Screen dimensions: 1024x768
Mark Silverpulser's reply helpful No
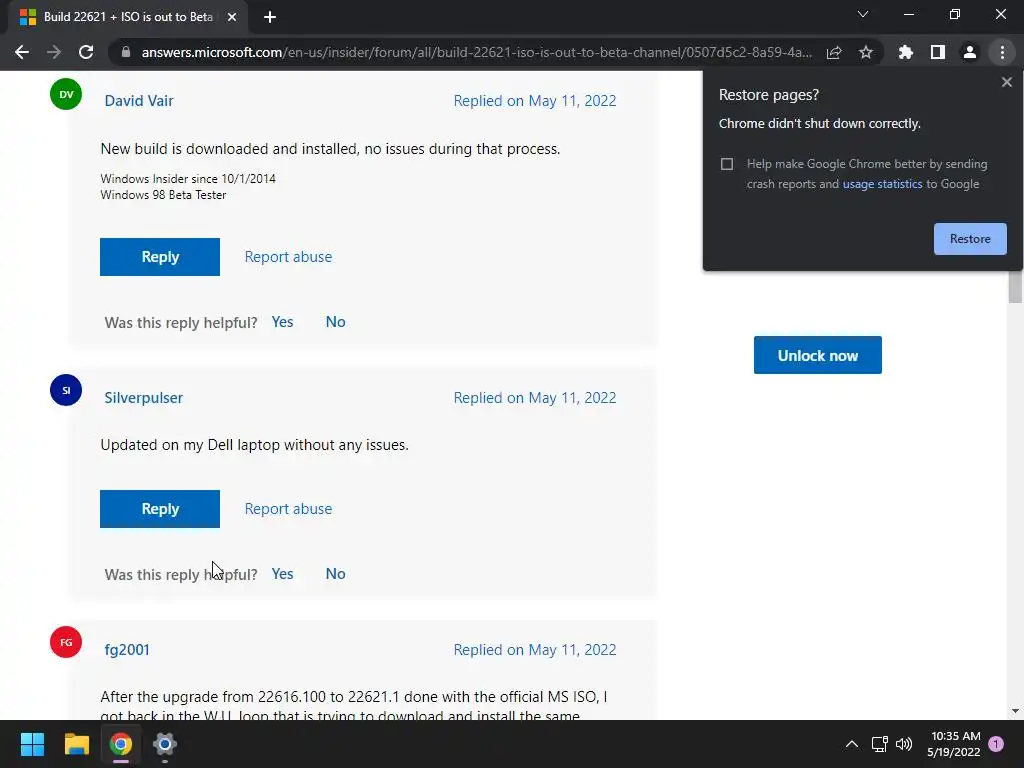coord(336,574)
